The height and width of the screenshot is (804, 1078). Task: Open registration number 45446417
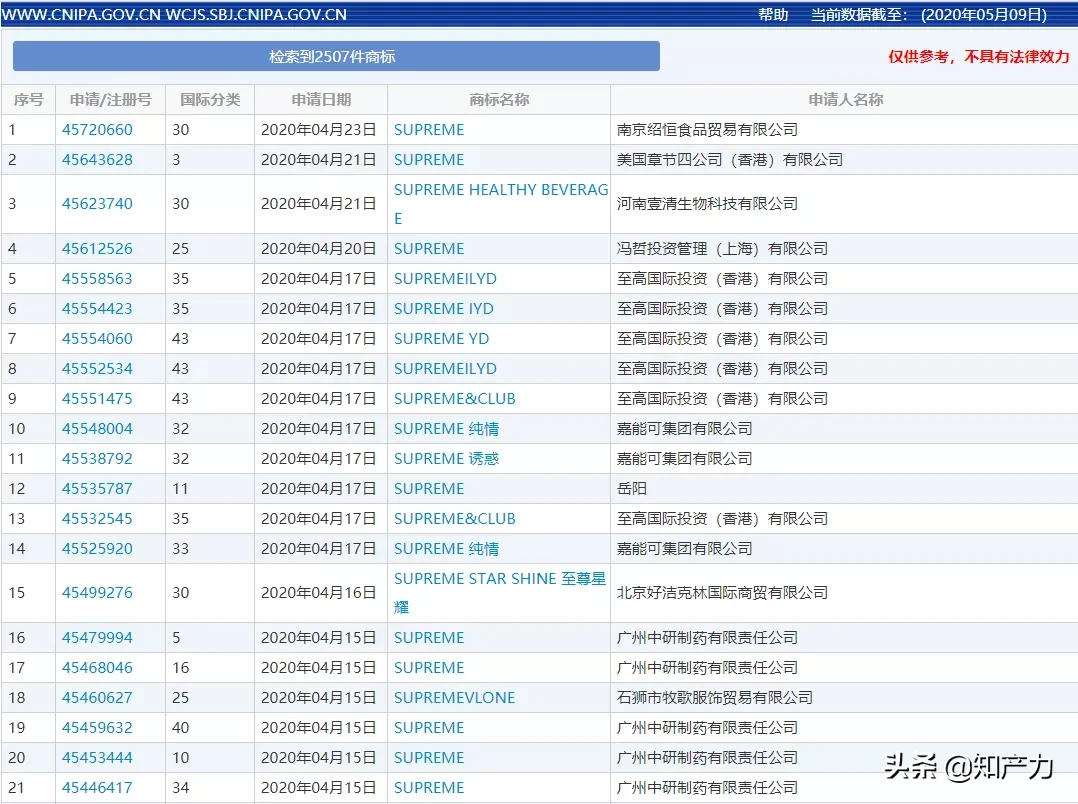click(97, 787)
